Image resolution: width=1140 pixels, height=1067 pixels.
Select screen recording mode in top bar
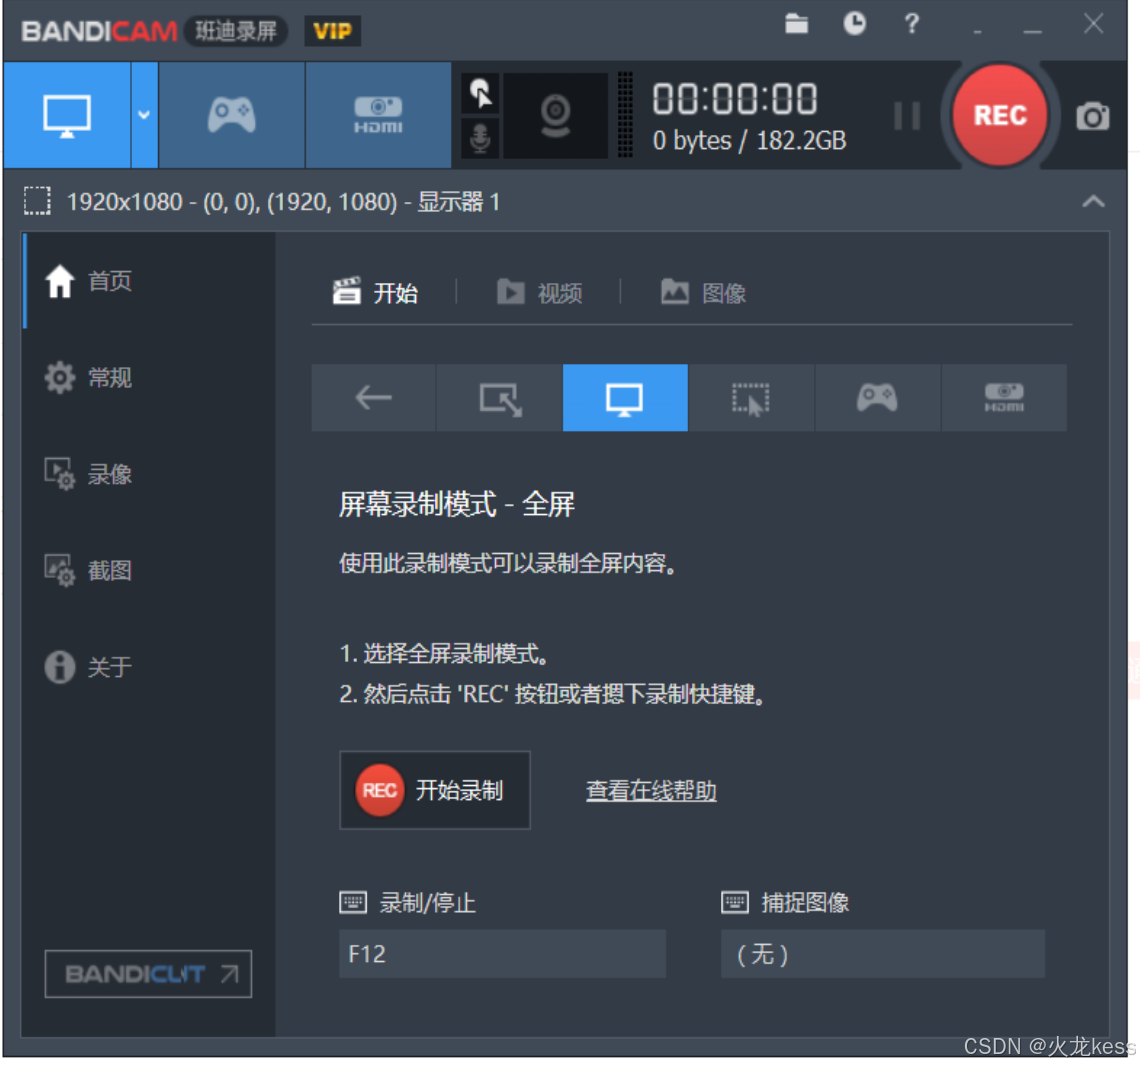(67, 115)
